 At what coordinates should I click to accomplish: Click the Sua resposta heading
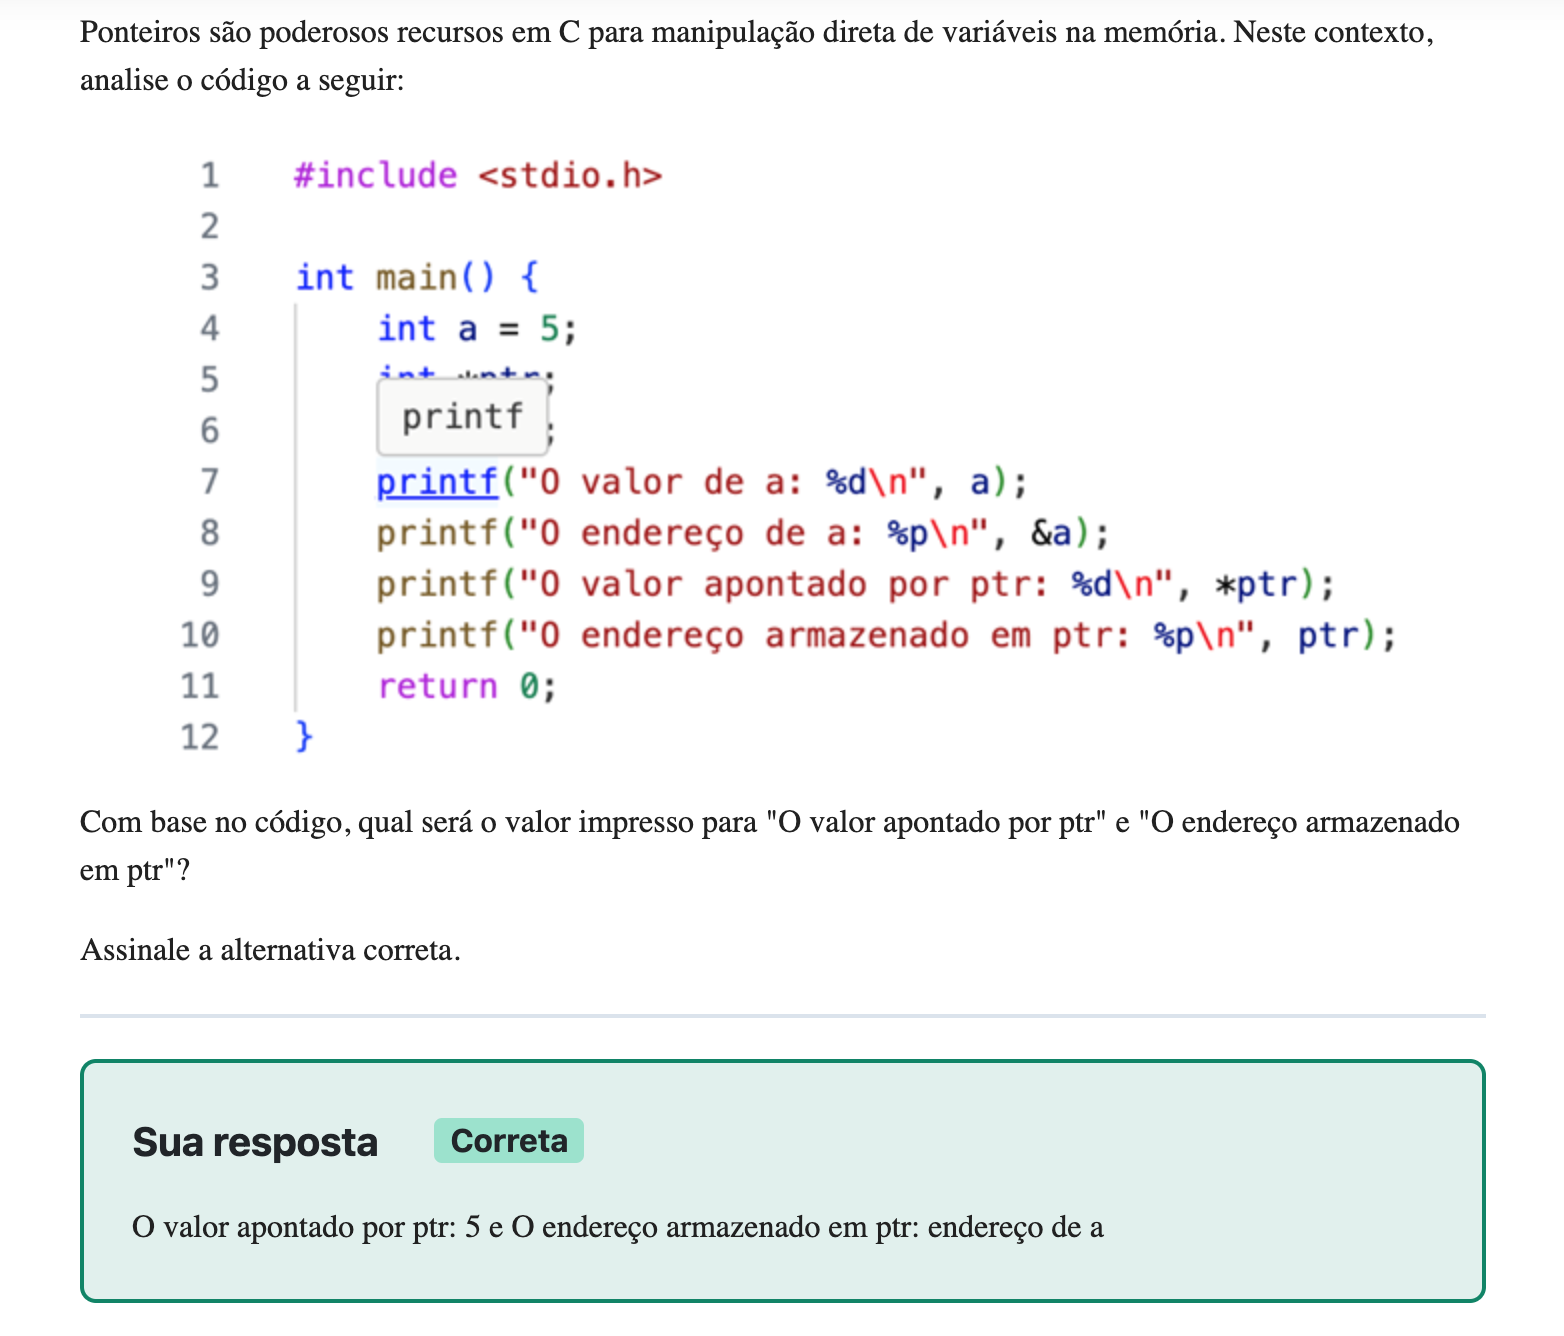[x=255, y=1142]
